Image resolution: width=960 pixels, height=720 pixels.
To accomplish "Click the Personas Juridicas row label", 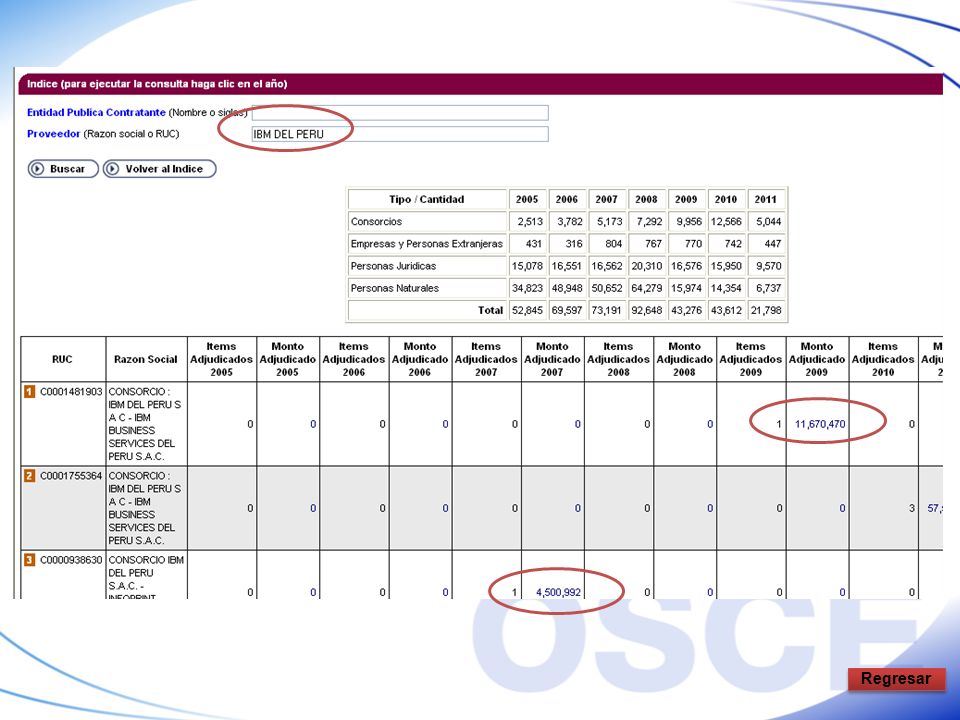I will [x=393, y=266].
